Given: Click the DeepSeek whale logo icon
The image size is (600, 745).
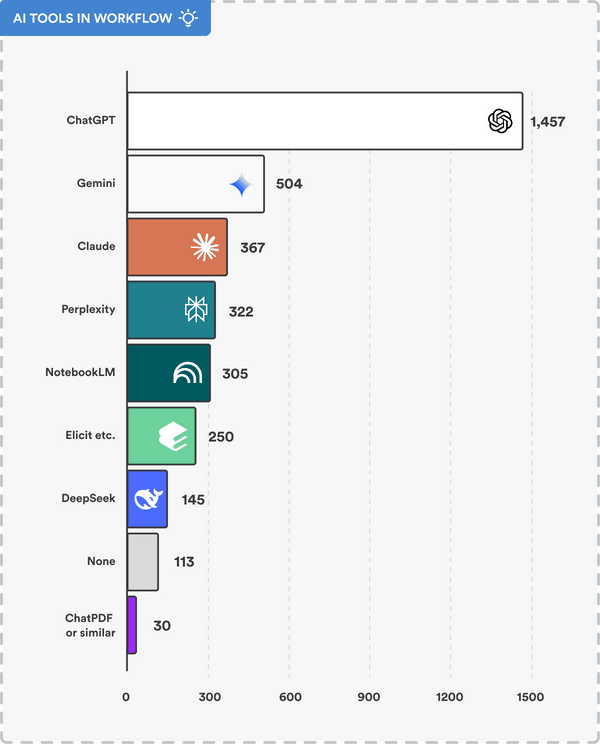Looking at the screenshot, I should pyautogui.click(x=149, y=498).
